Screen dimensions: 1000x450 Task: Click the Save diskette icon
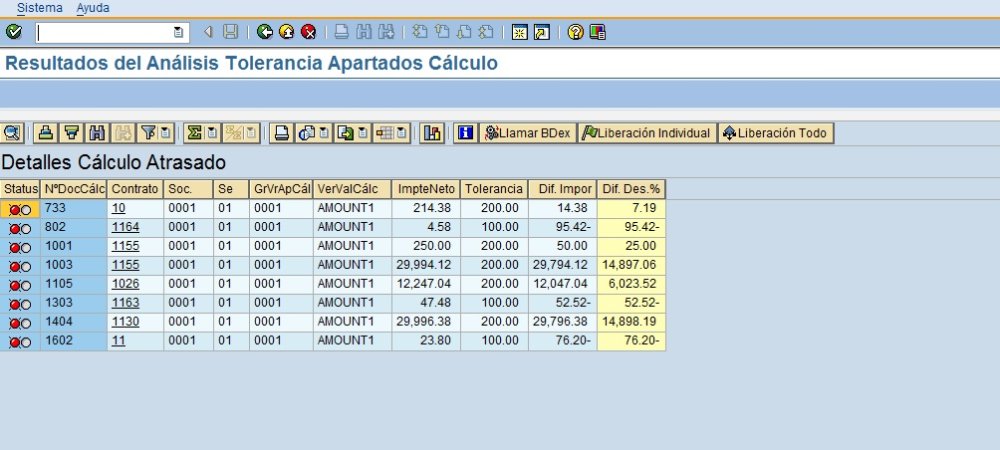230,32
